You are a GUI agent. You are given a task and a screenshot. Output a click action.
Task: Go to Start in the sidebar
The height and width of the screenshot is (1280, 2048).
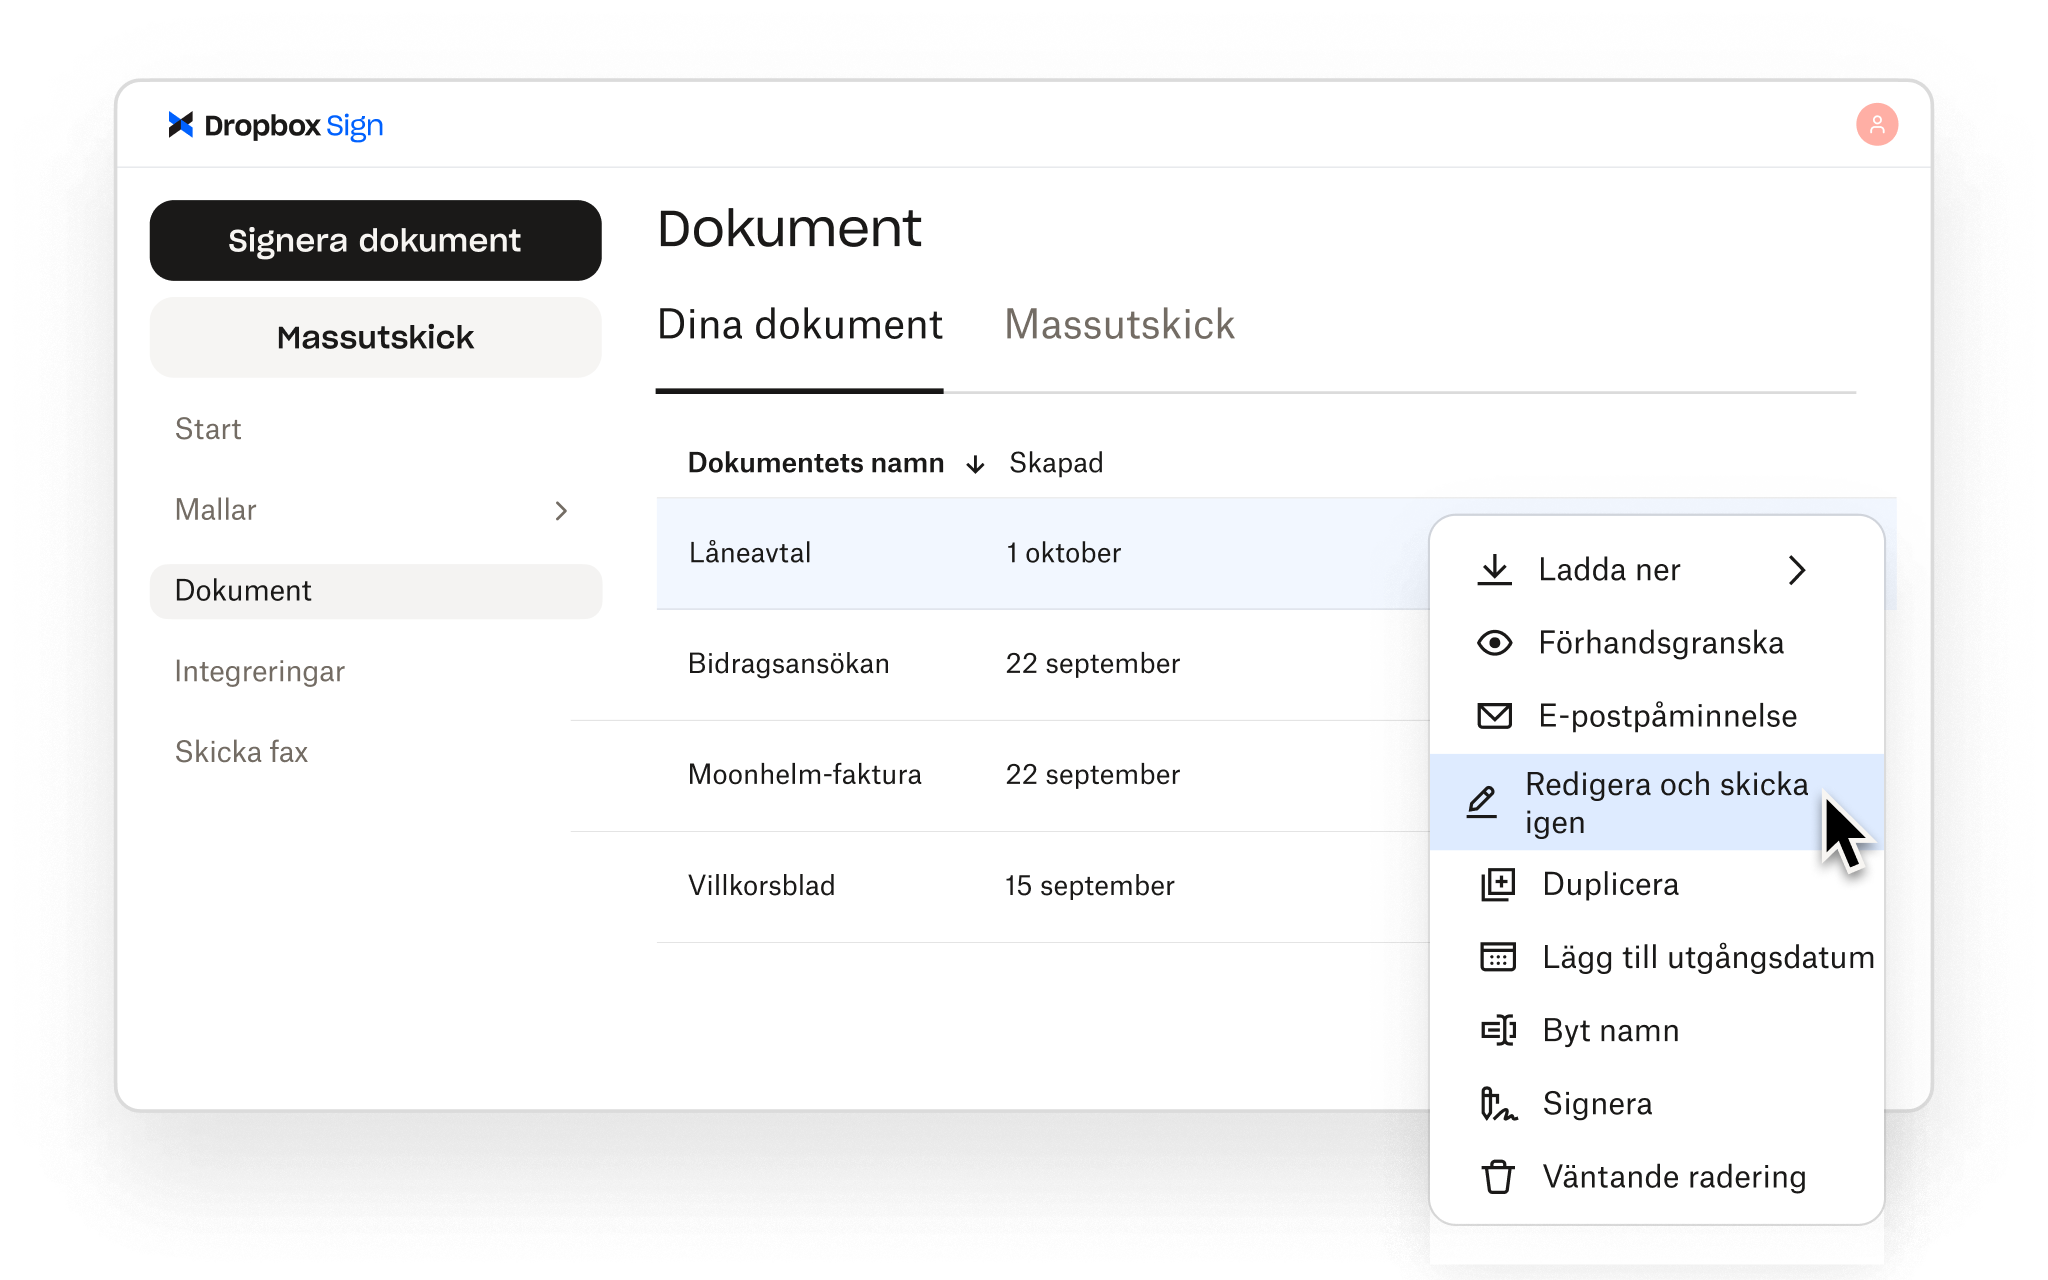208,430
